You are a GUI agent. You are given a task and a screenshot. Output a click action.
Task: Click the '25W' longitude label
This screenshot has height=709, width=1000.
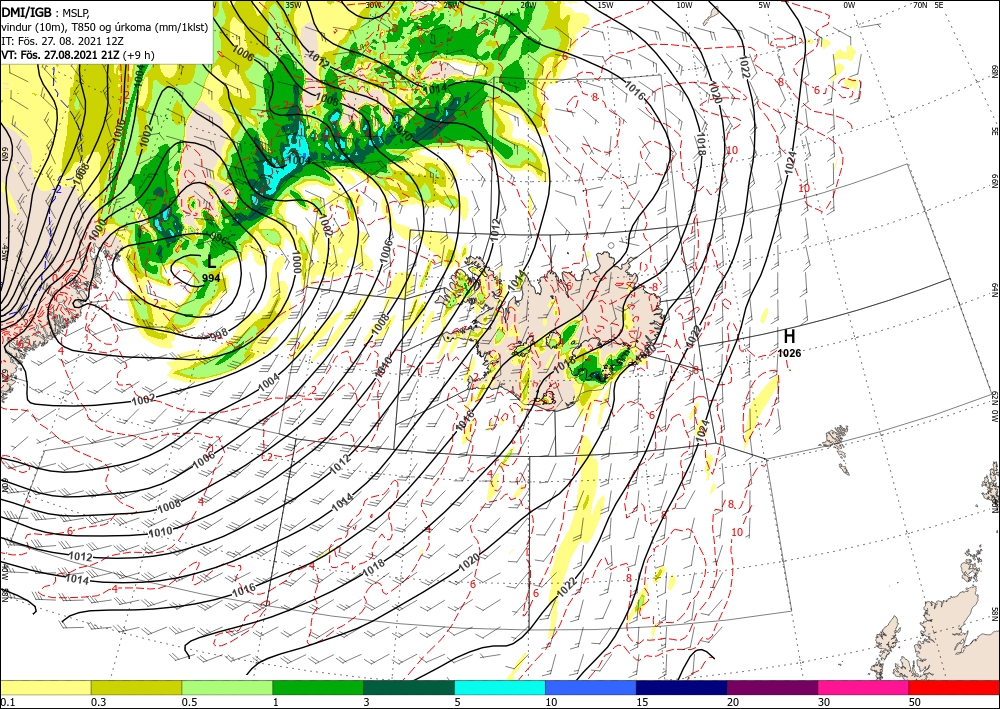pos(452,5)
